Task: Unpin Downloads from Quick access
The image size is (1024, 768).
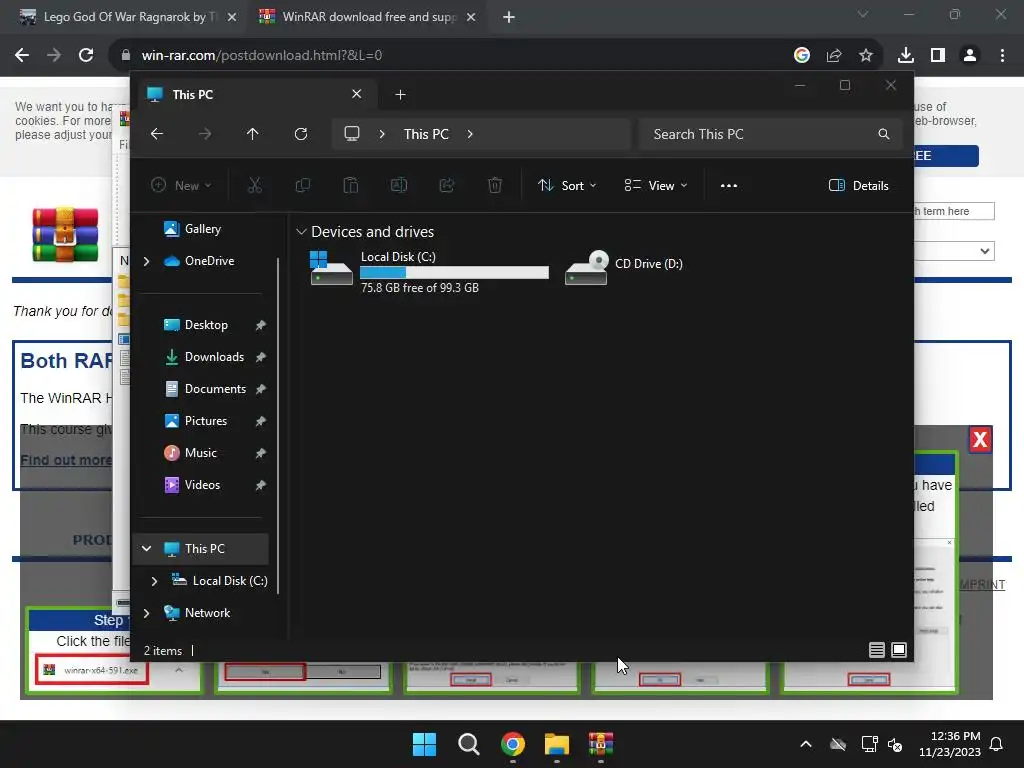Action: pos(261,357)
